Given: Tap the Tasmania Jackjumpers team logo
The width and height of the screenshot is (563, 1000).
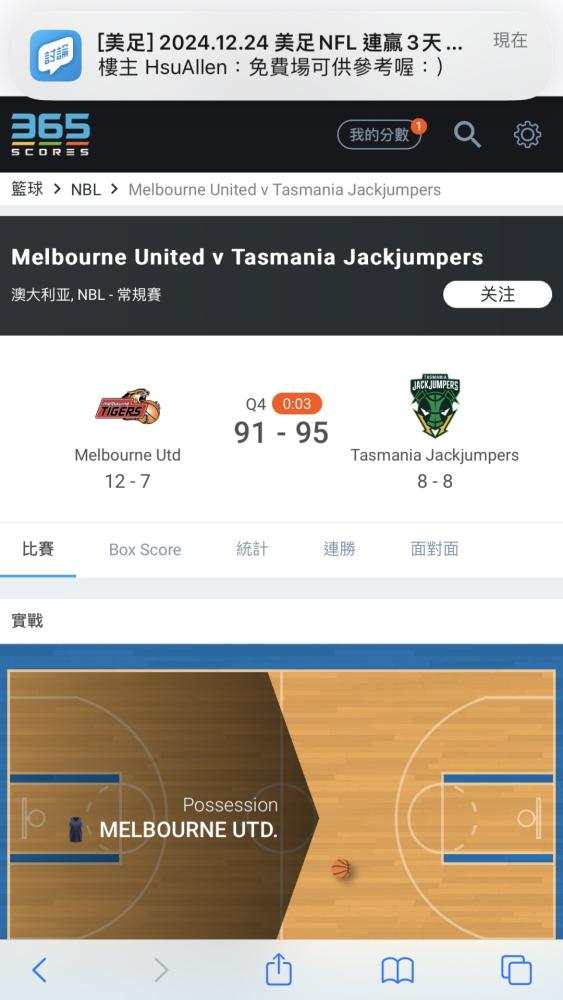Looking at the screenshot, I should tap(435, 406).
